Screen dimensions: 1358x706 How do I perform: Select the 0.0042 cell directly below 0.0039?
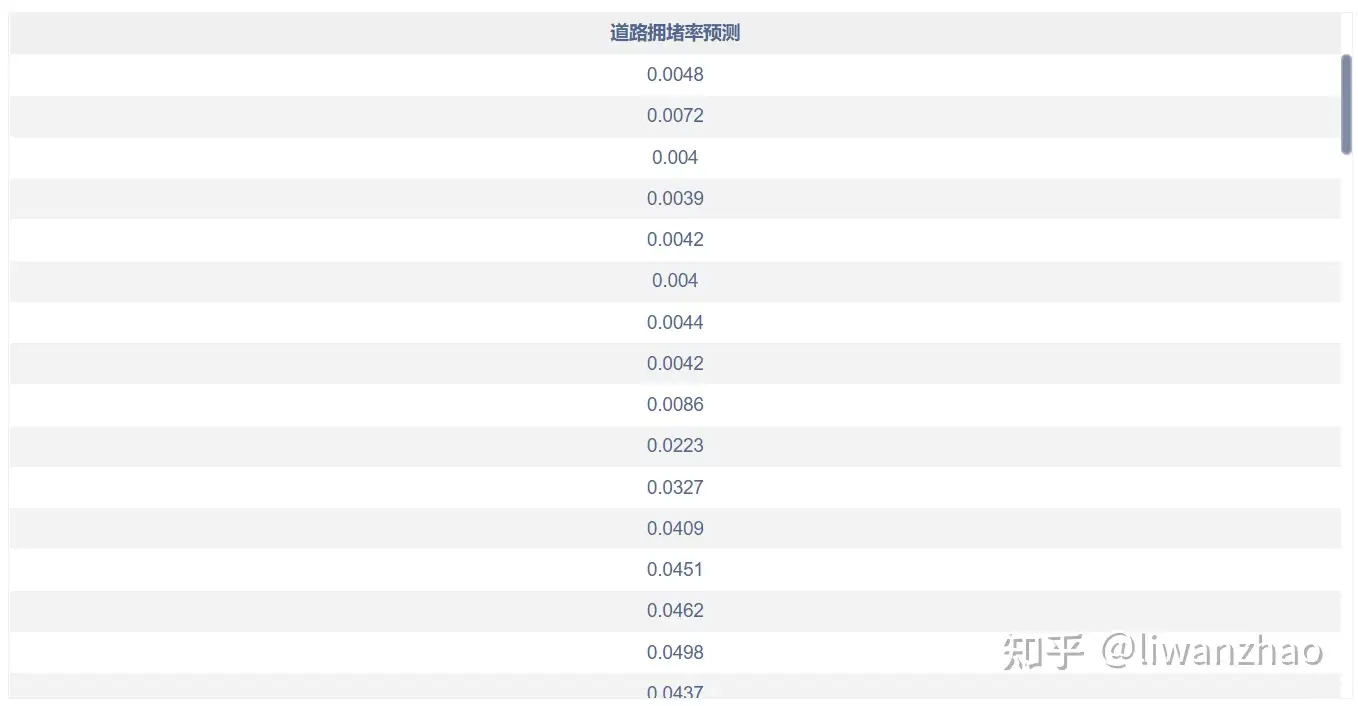[x=675, y=240]
